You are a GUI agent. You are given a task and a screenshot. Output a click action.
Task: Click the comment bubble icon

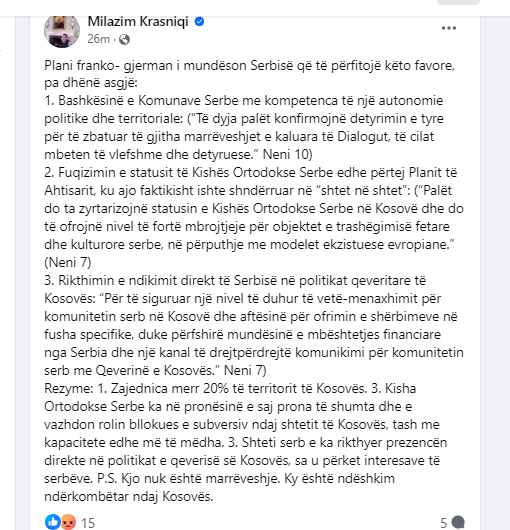[x=458, y=523]
